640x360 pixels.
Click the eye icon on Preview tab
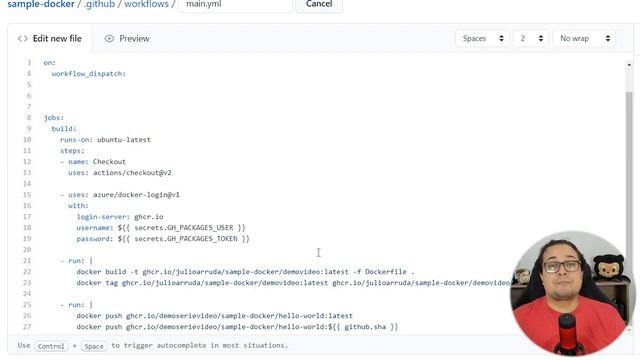coord(109,38)
